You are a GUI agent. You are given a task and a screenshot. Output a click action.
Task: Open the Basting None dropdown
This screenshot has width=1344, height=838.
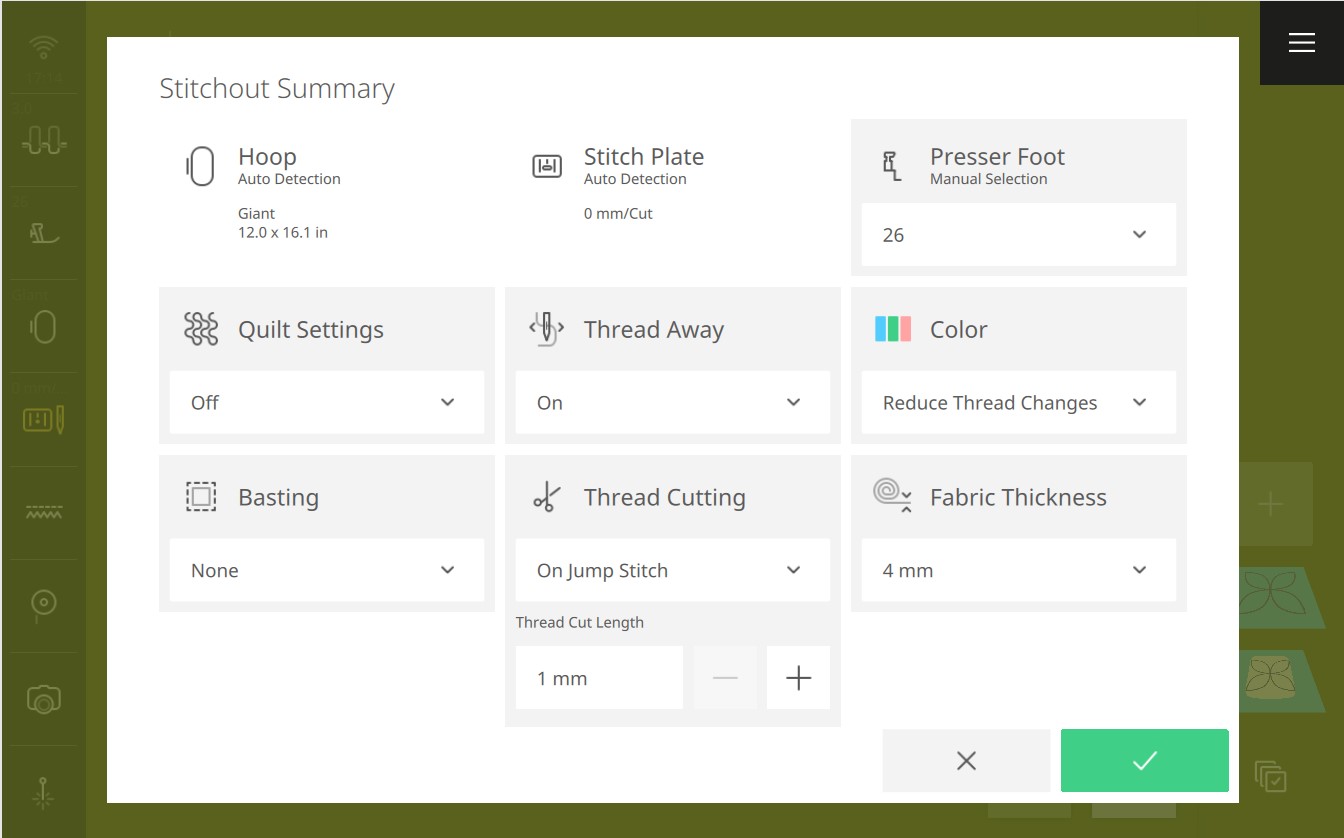[326, 571]
